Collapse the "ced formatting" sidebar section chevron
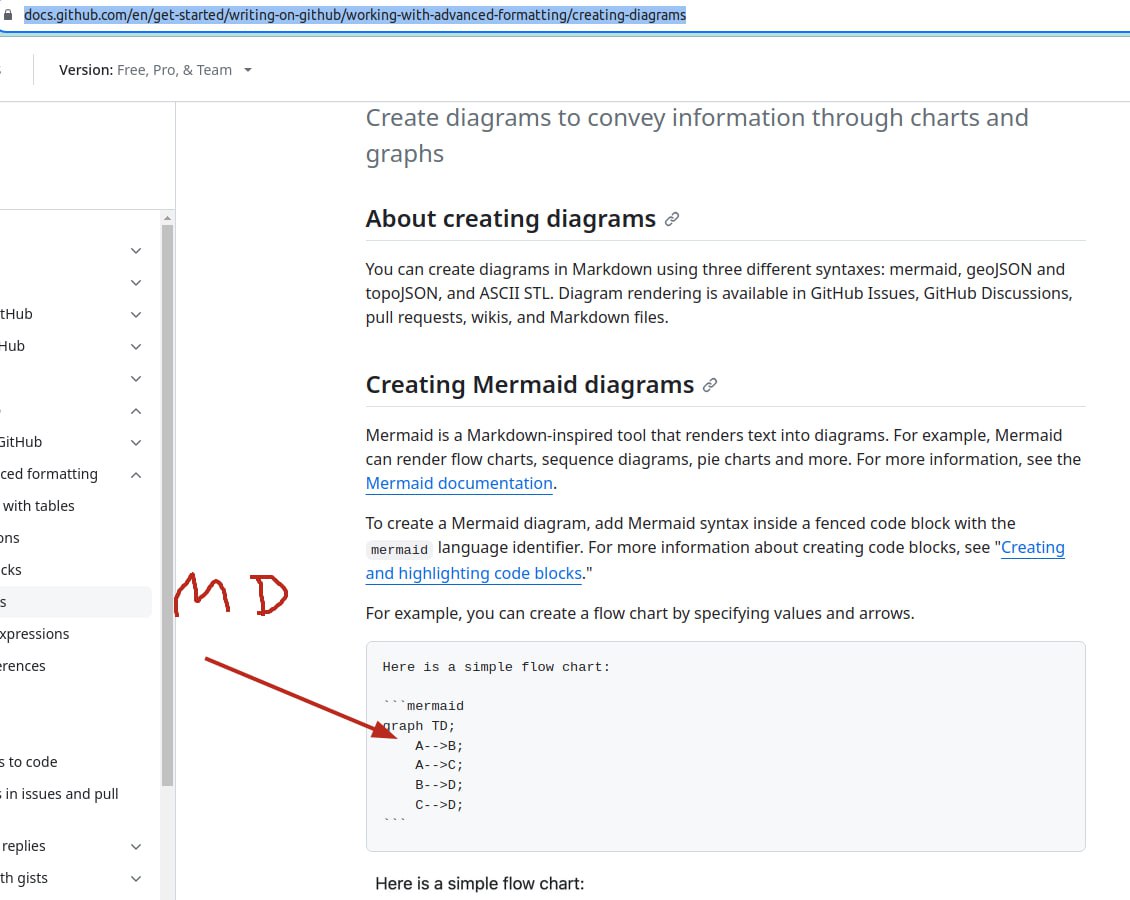 pyautogui.click(x=136, y=474)
